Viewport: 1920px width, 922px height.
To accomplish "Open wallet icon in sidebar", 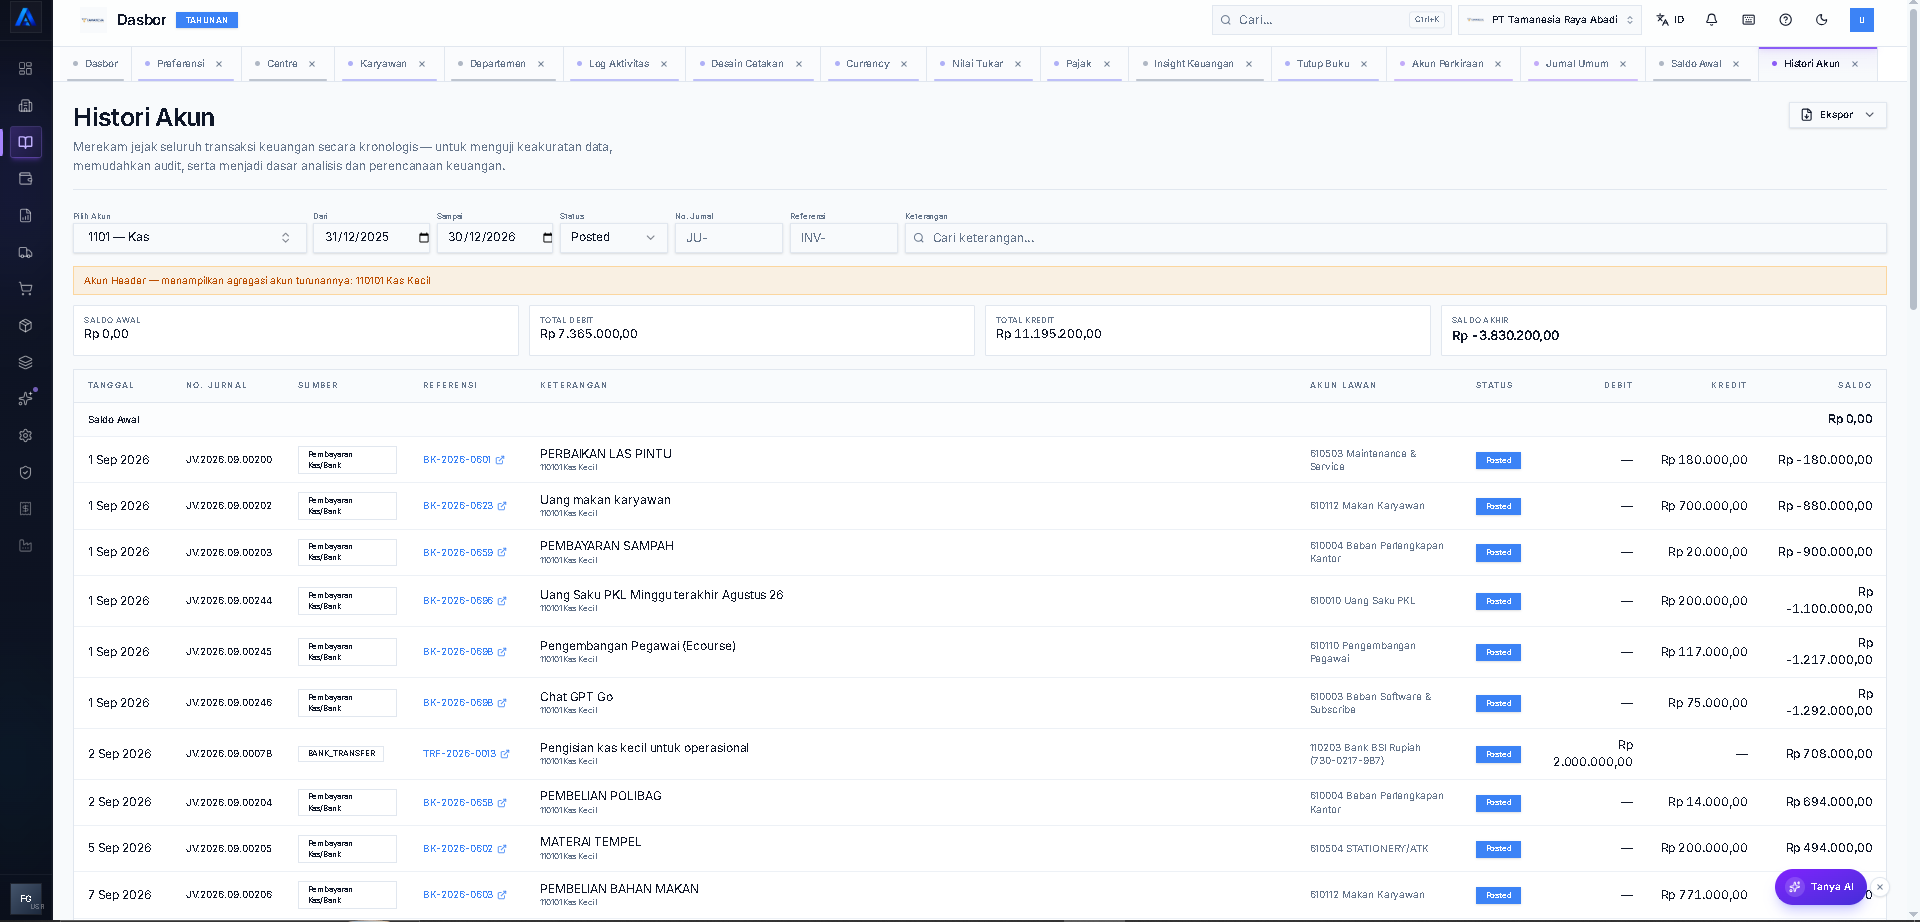I will 26,179.
